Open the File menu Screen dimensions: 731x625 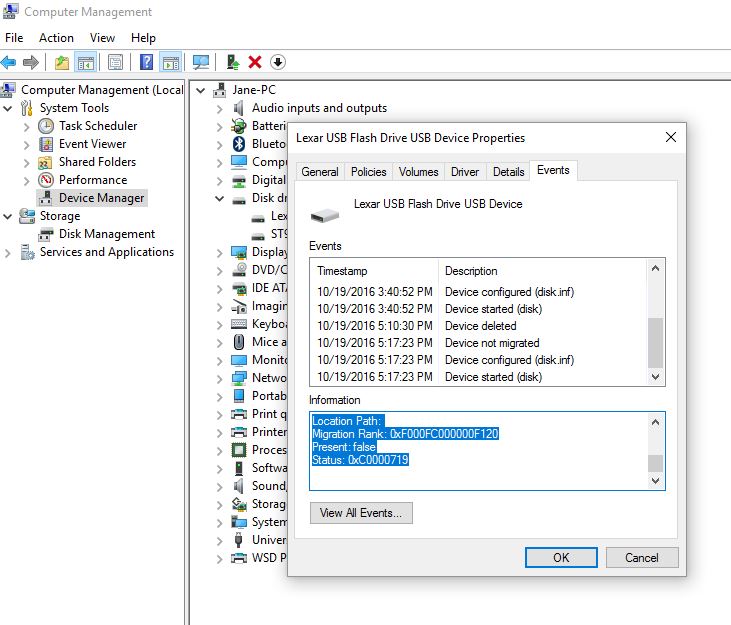point(14,38)
